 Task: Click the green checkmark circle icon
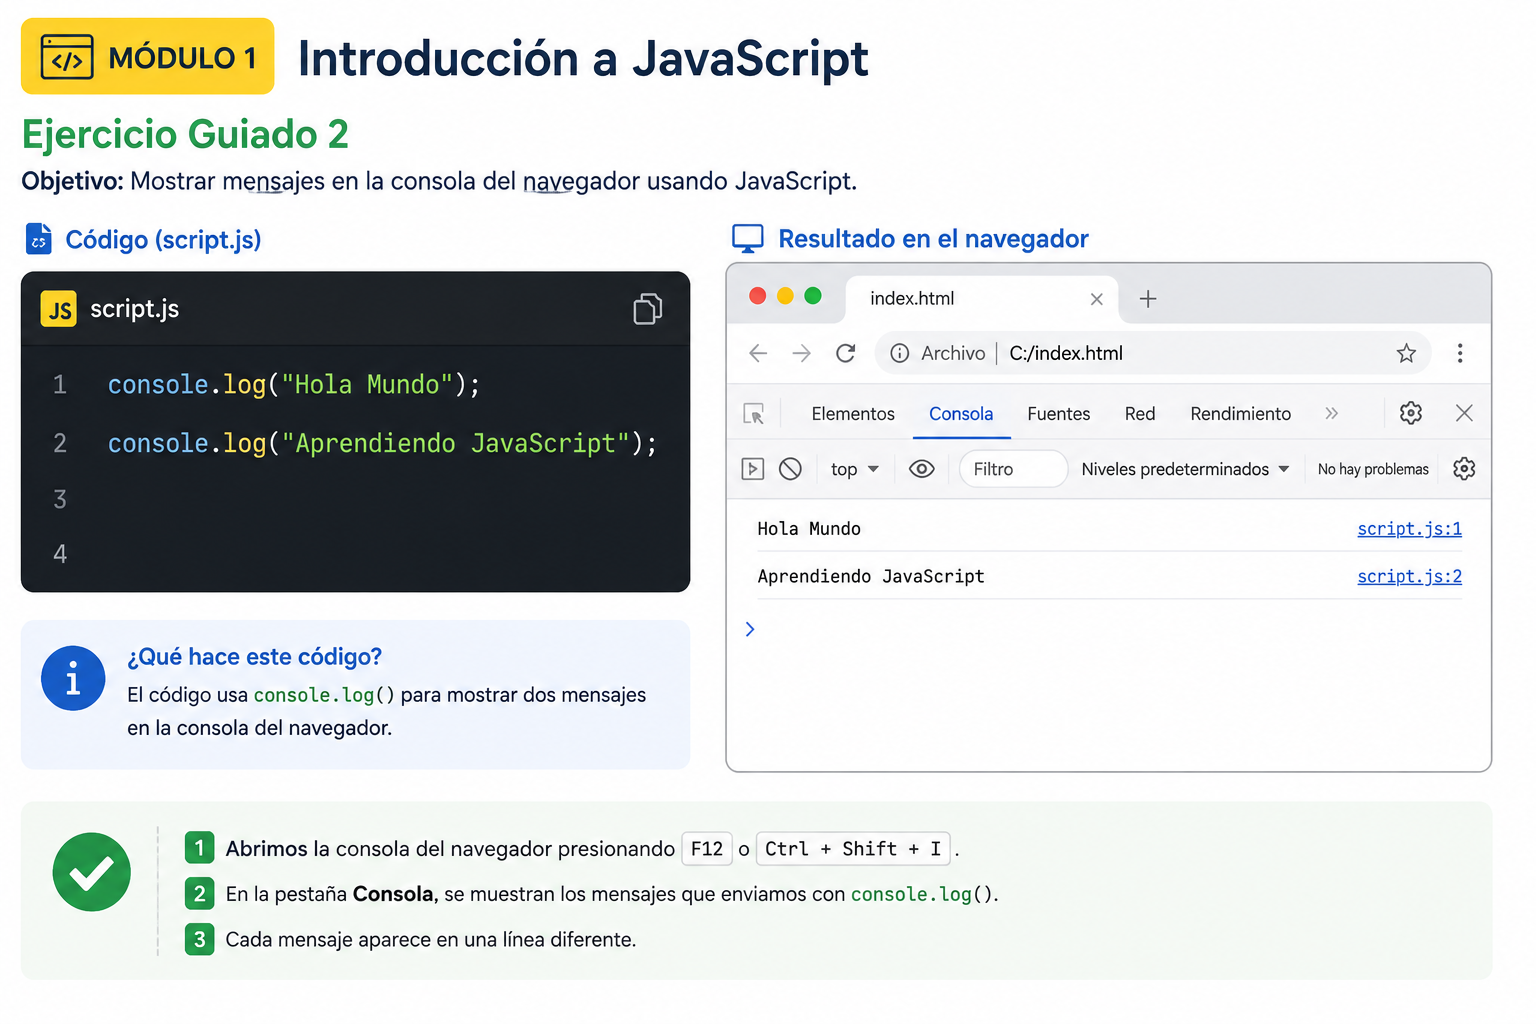click(92, 872)
